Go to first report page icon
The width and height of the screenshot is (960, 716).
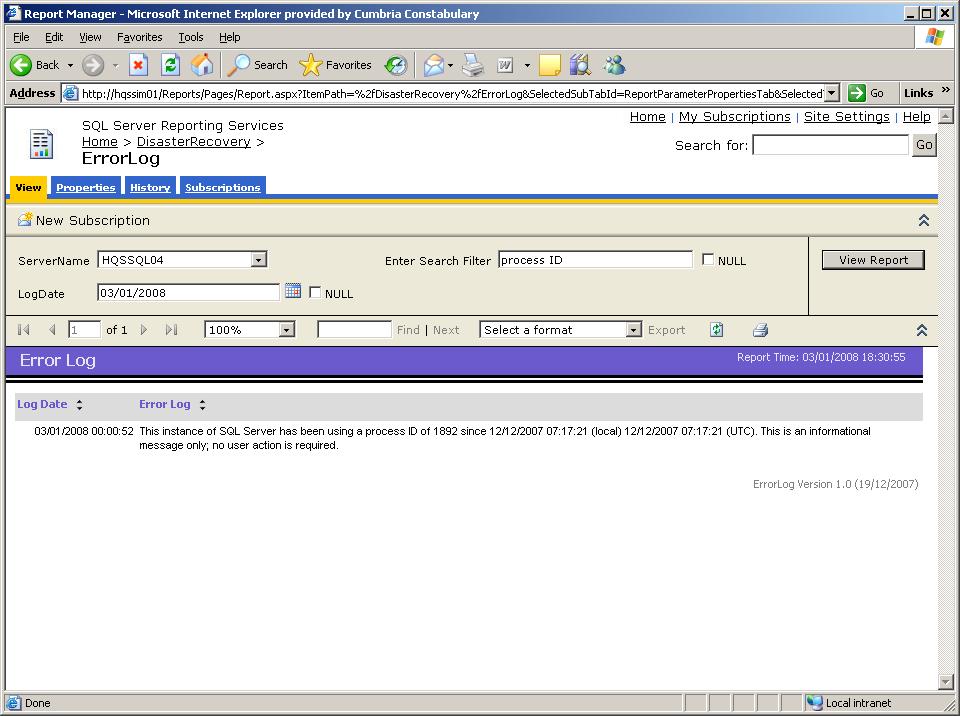coord(24,330)
